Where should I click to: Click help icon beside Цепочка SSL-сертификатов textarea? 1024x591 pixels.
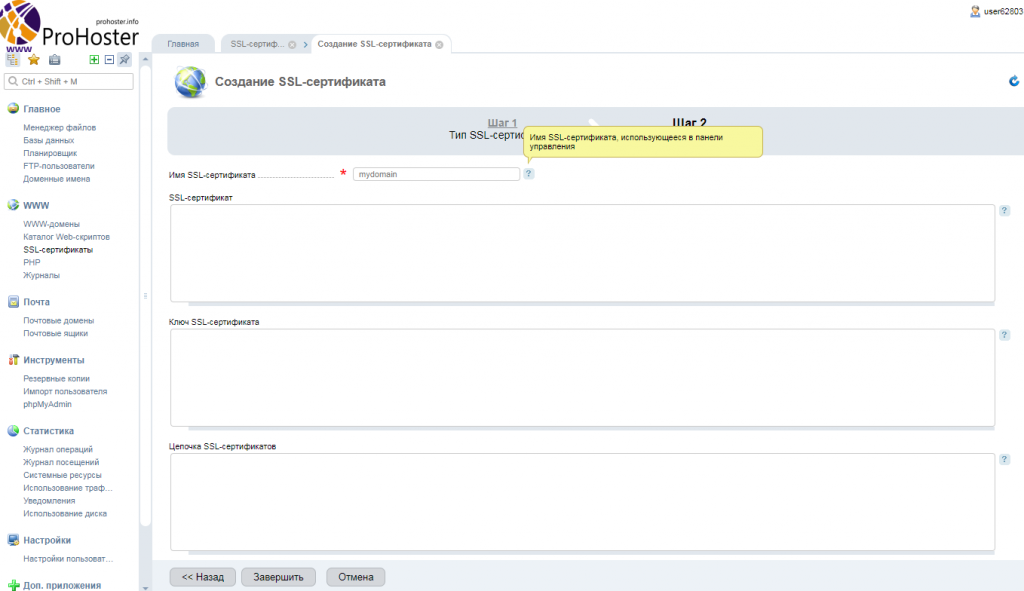1004,459
